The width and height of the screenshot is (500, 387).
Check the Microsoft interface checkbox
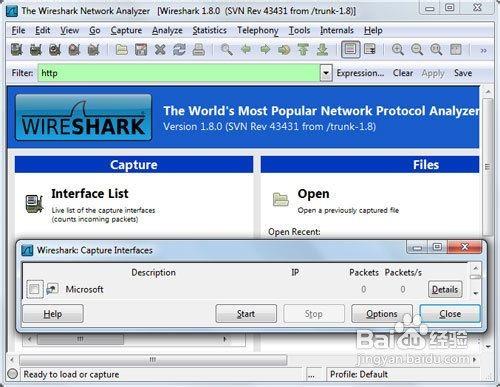(x=34, y=289)
